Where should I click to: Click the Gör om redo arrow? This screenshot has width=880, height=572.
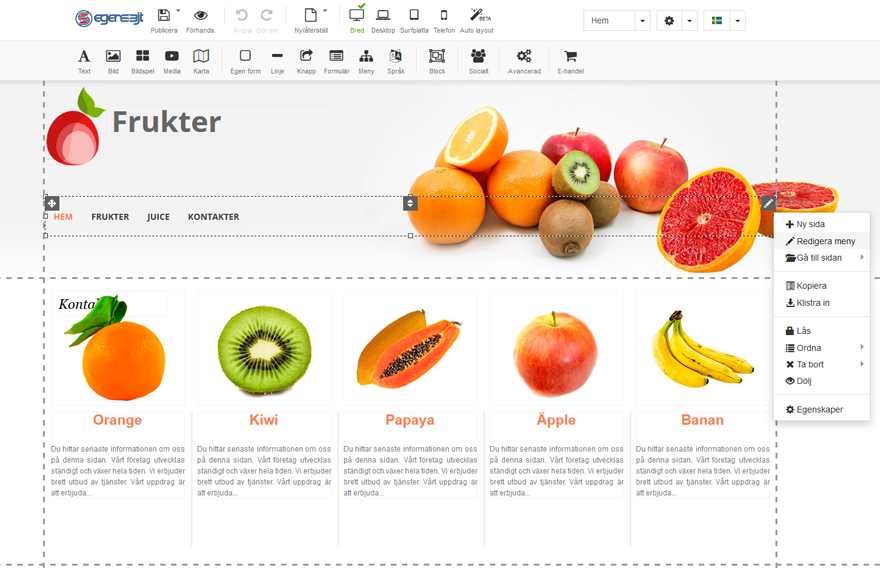tap(267, 15)
